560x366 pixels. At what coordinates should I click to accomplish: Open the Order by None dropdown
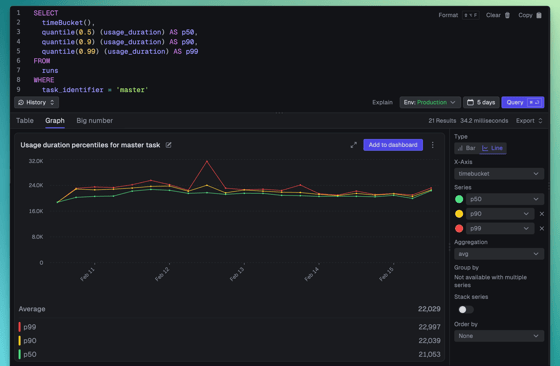click(x=499, y=336)
